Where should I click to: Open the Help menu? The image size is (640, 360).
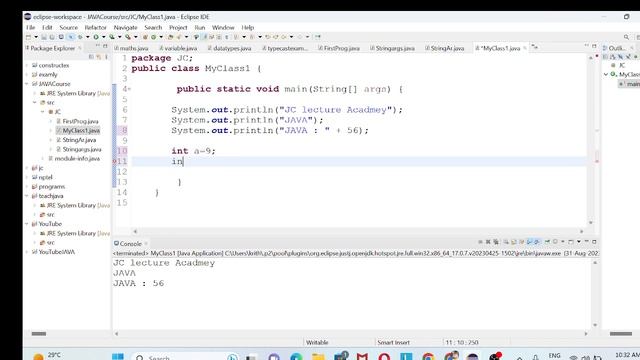(248, 27)
